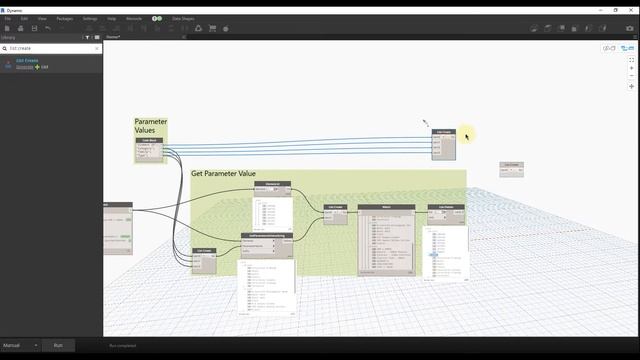
Task: Open the View menu
Action: 42,19
